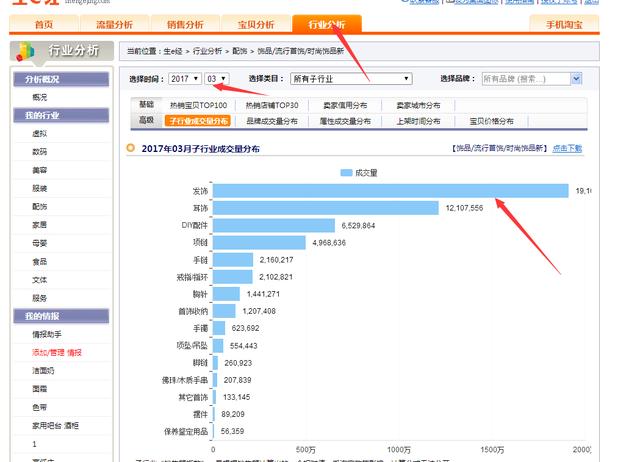Select 服装 in the sidebar industries
Screen dimensions: 640x462
[x=39, y=187]
